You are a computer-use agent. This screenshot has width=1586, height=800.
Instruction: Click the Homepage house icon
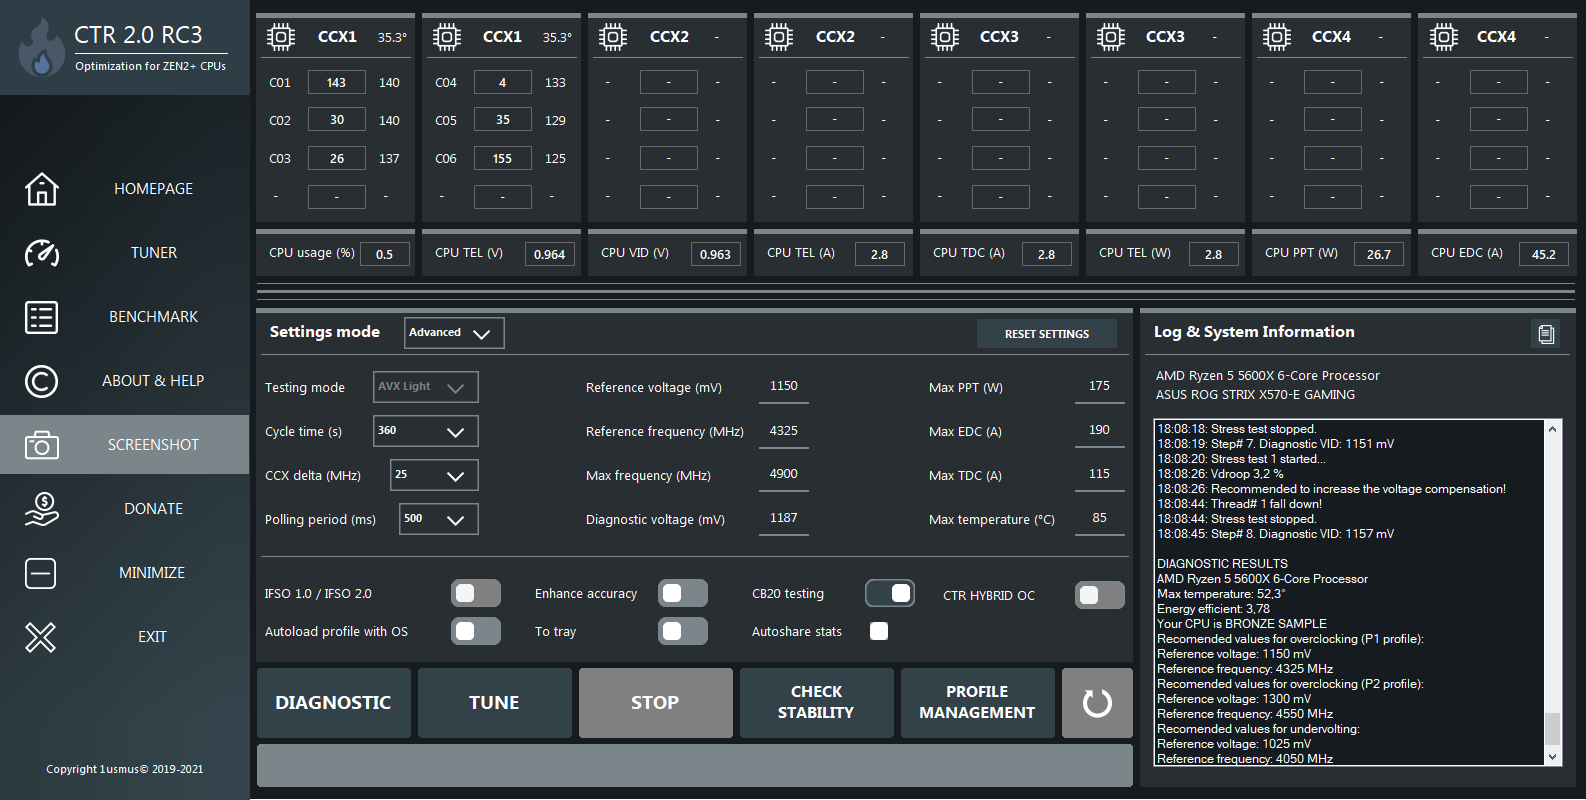[x=41, y=189]
